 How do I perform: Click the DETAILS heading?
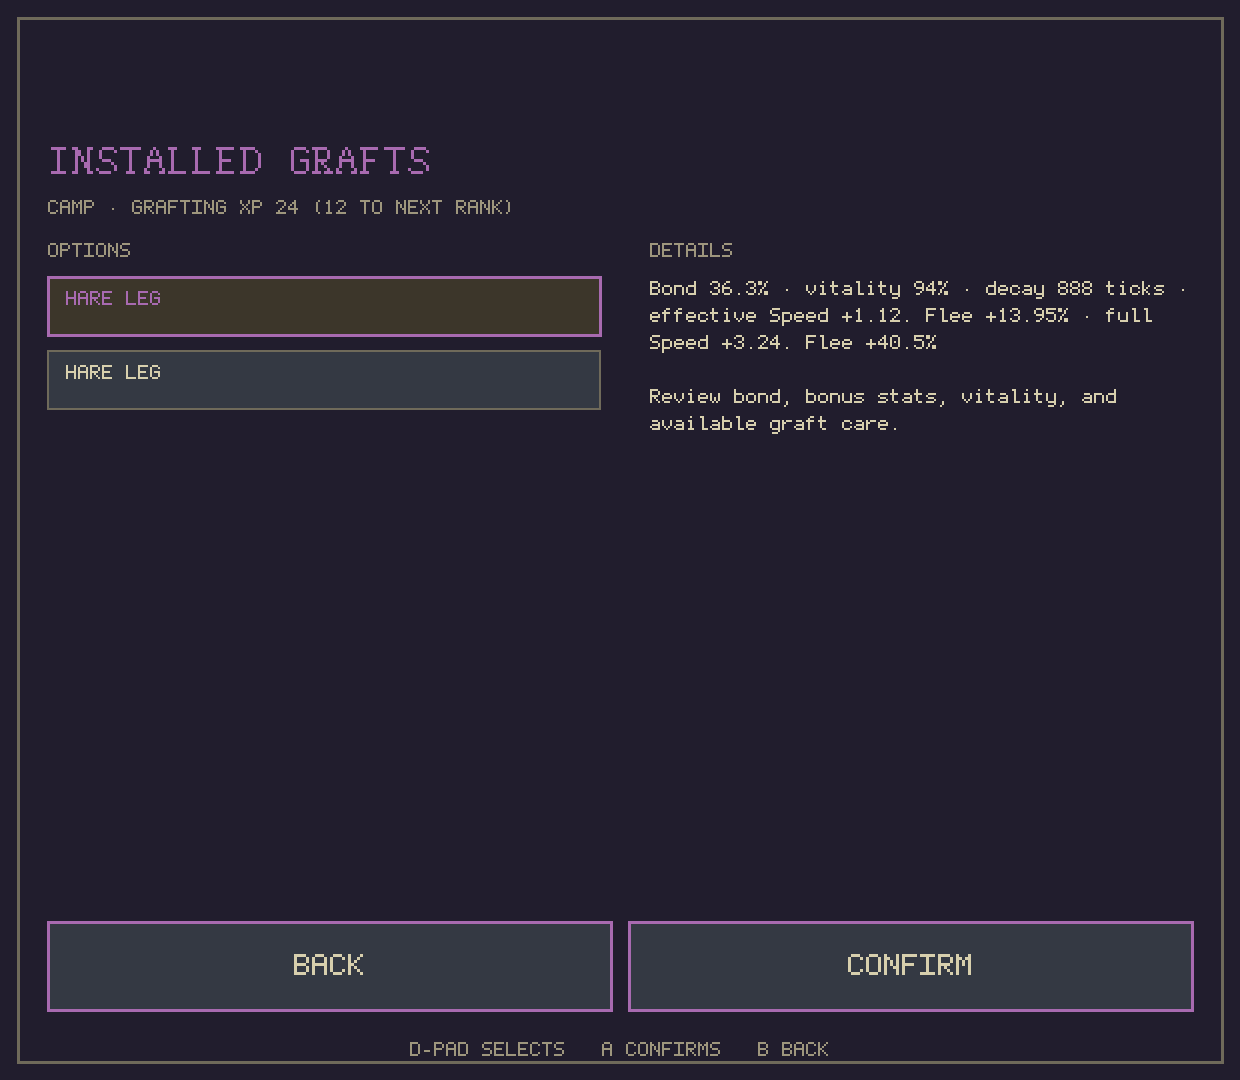691,250
